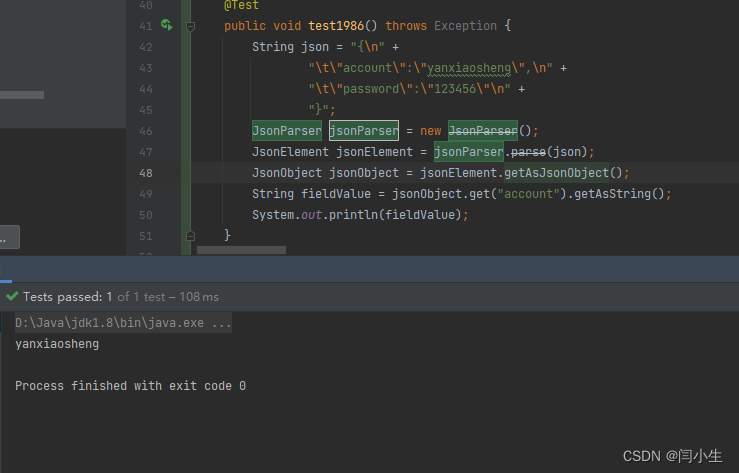
Task: Click the deprecated parse method call
Action: pos(528,152)
